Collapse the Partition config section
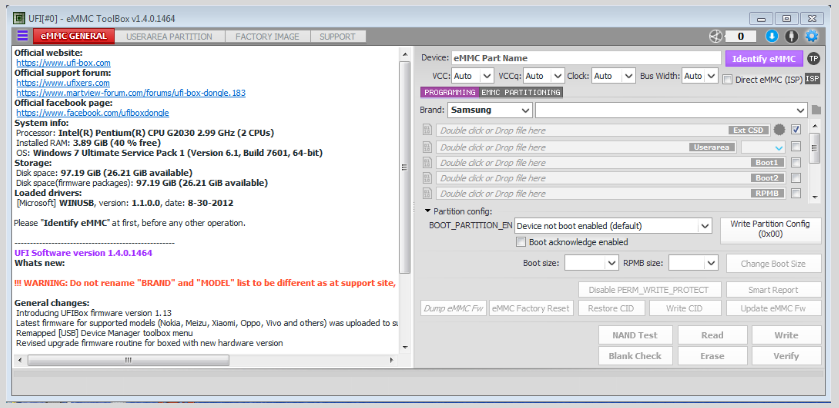 point(428,211)
